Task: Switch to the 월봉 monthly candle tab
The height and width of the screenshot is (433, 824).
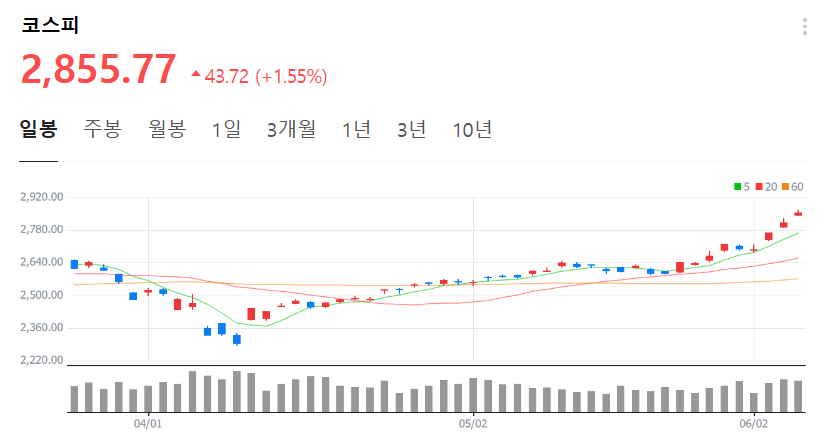Action: click(x=167, y=129)
